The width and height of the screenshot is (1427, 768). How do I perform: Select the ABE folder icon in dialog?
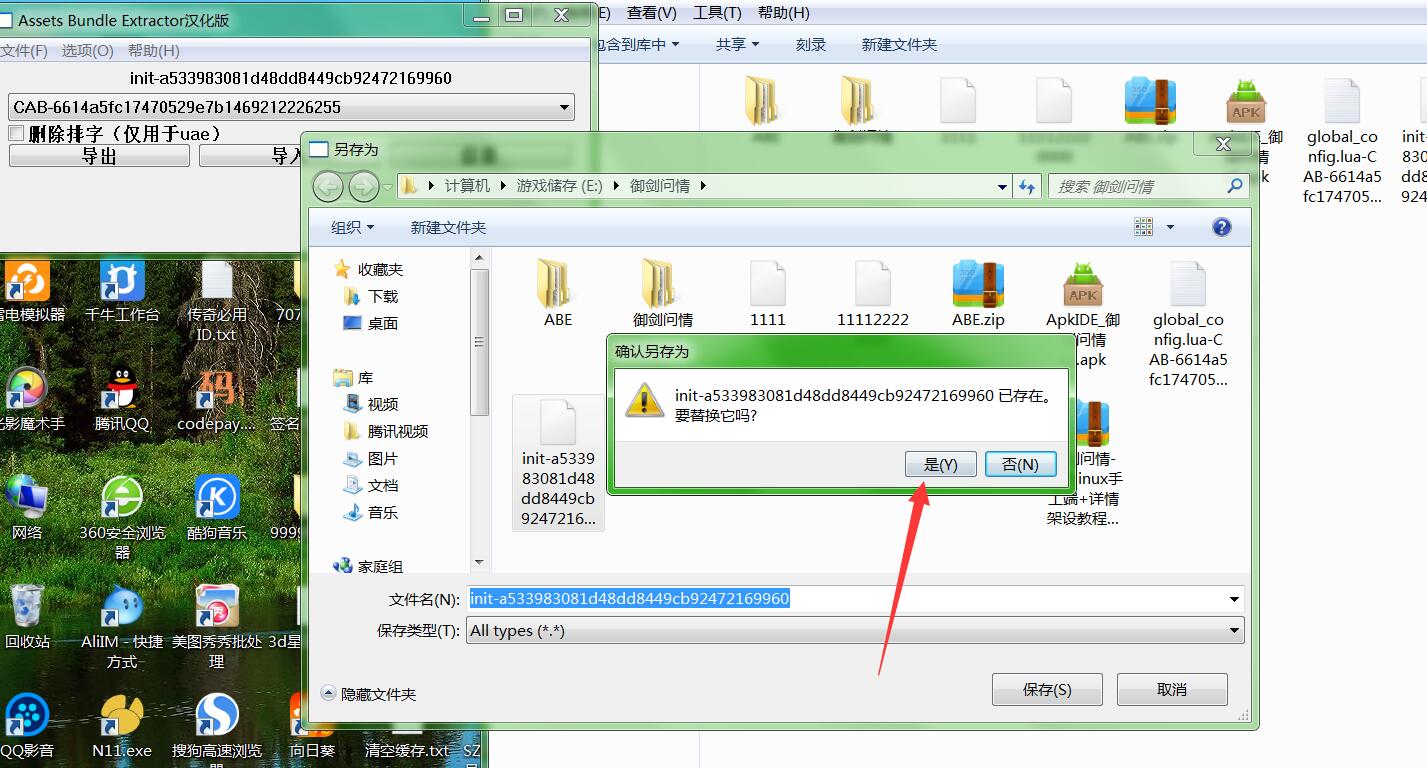coord(558,284)
